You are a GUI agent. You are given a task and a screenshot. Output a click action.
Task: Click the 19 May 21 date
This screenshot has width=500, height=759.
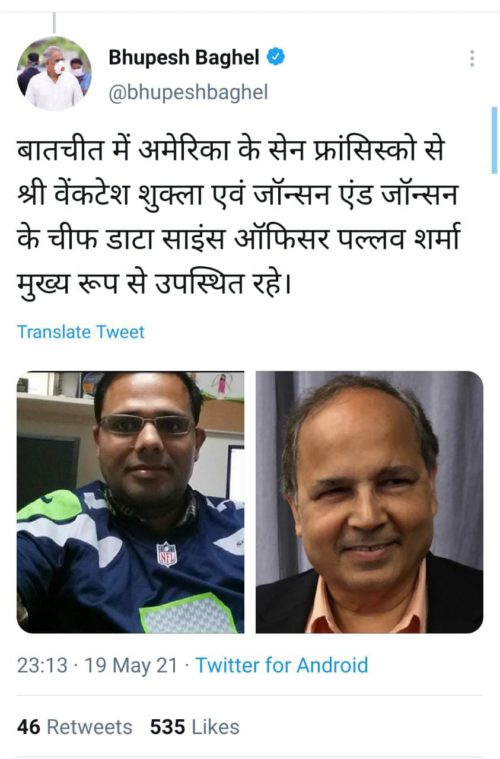(x=131, y=665)
